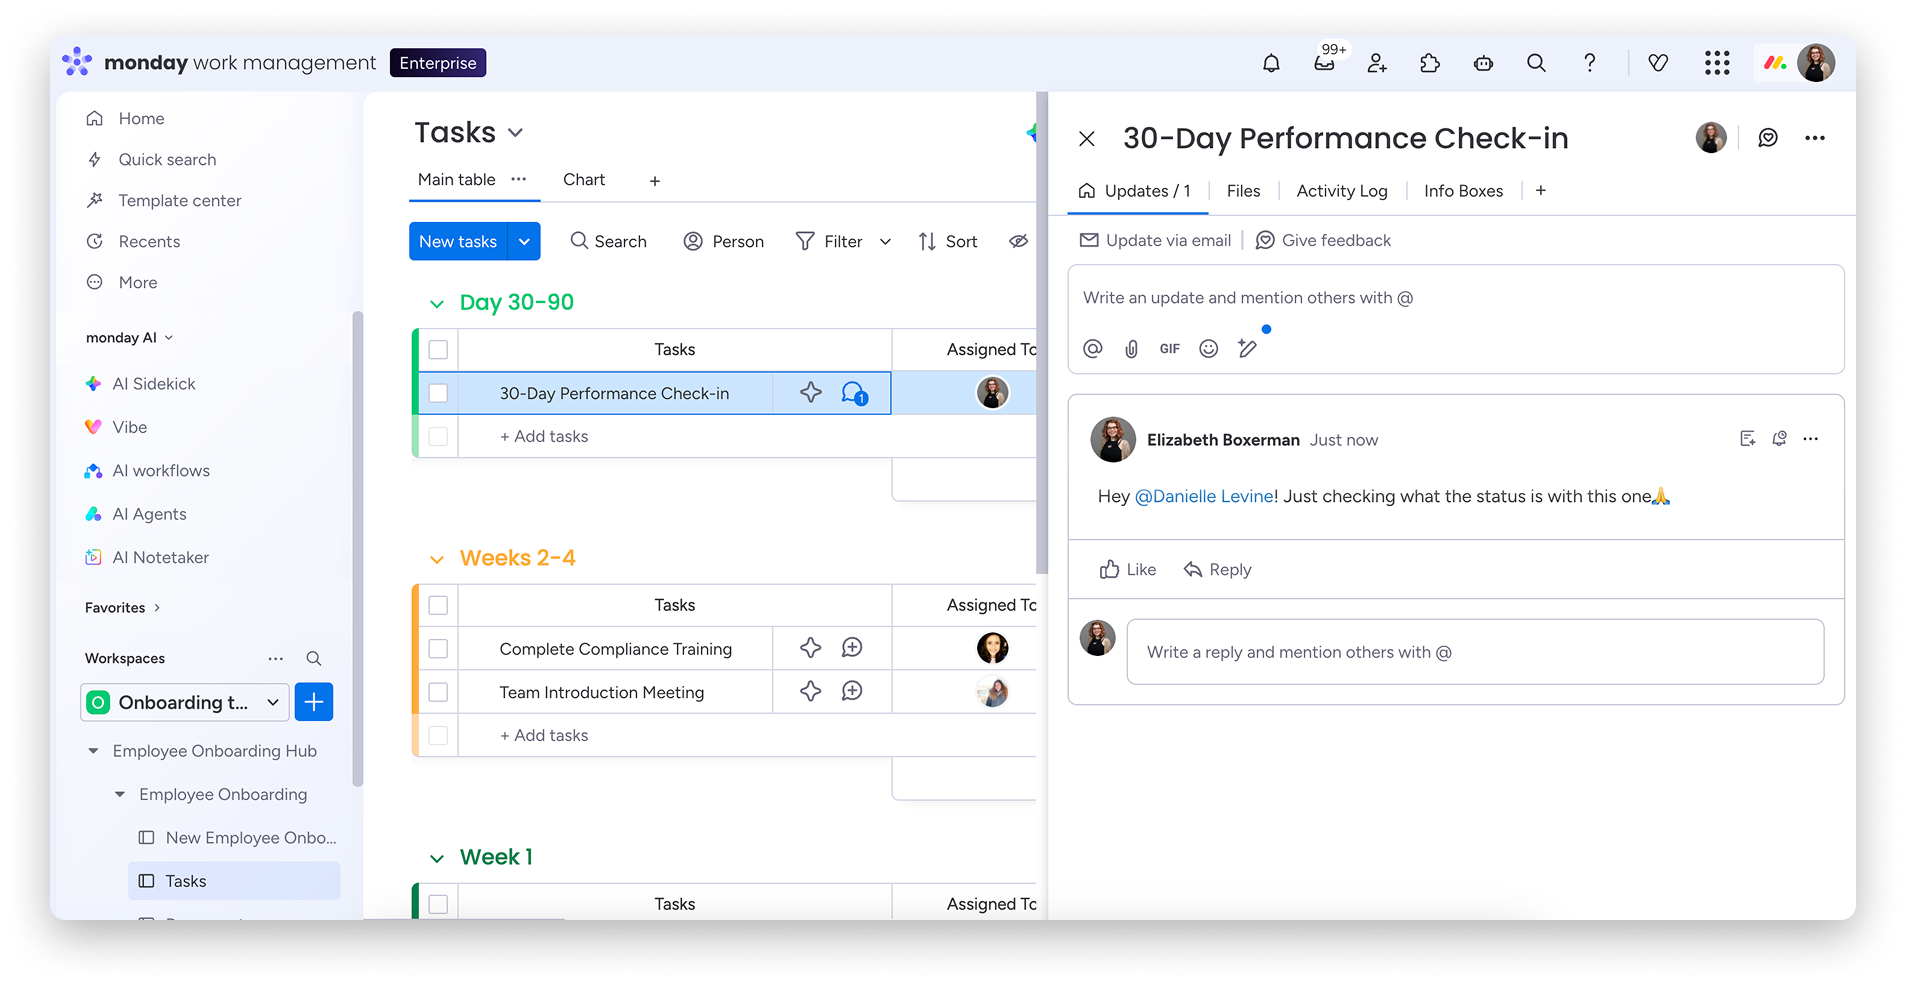Switch to the Activity Log tab
Image resolution: width=1906 pixels, height=985 pixels.
pos(1341,191)
